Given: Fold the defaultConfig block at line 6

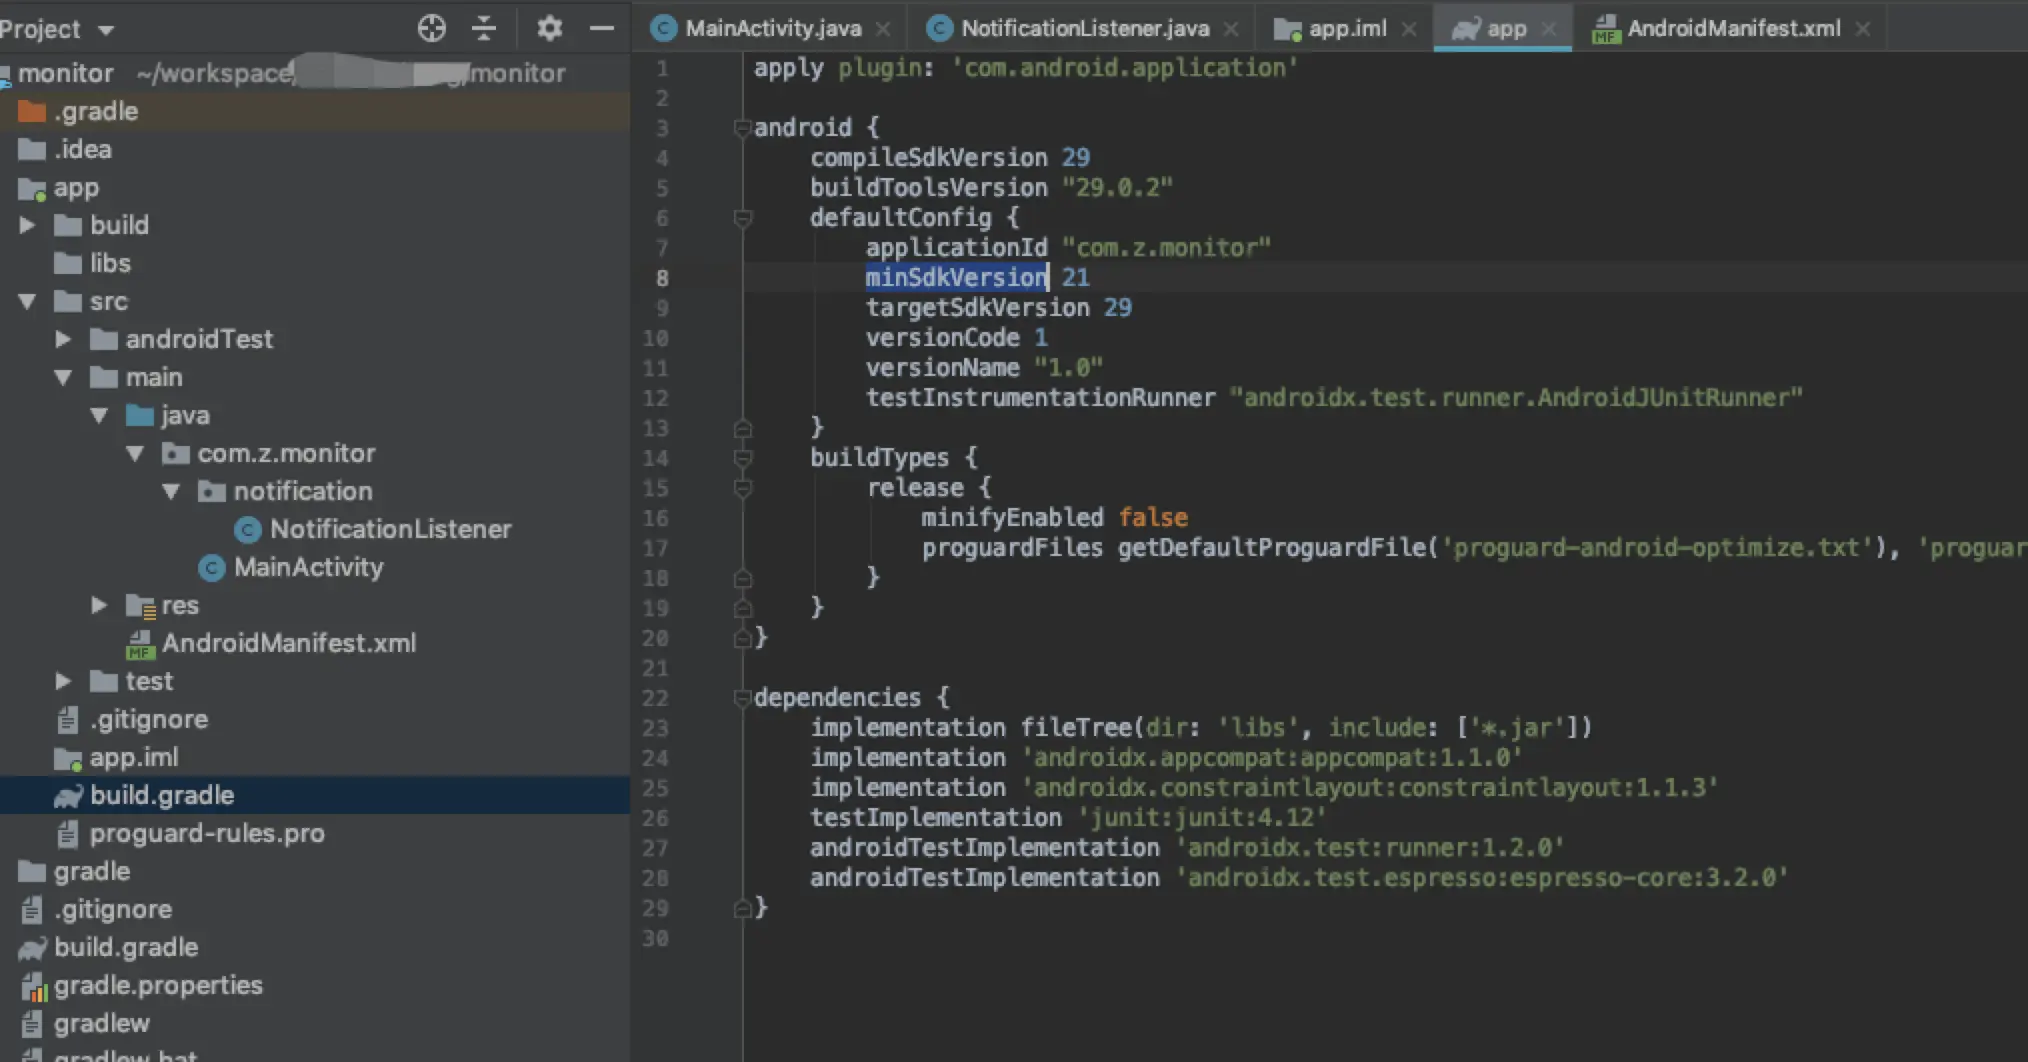Looking at the screenshot, I should tap(743, 218).
